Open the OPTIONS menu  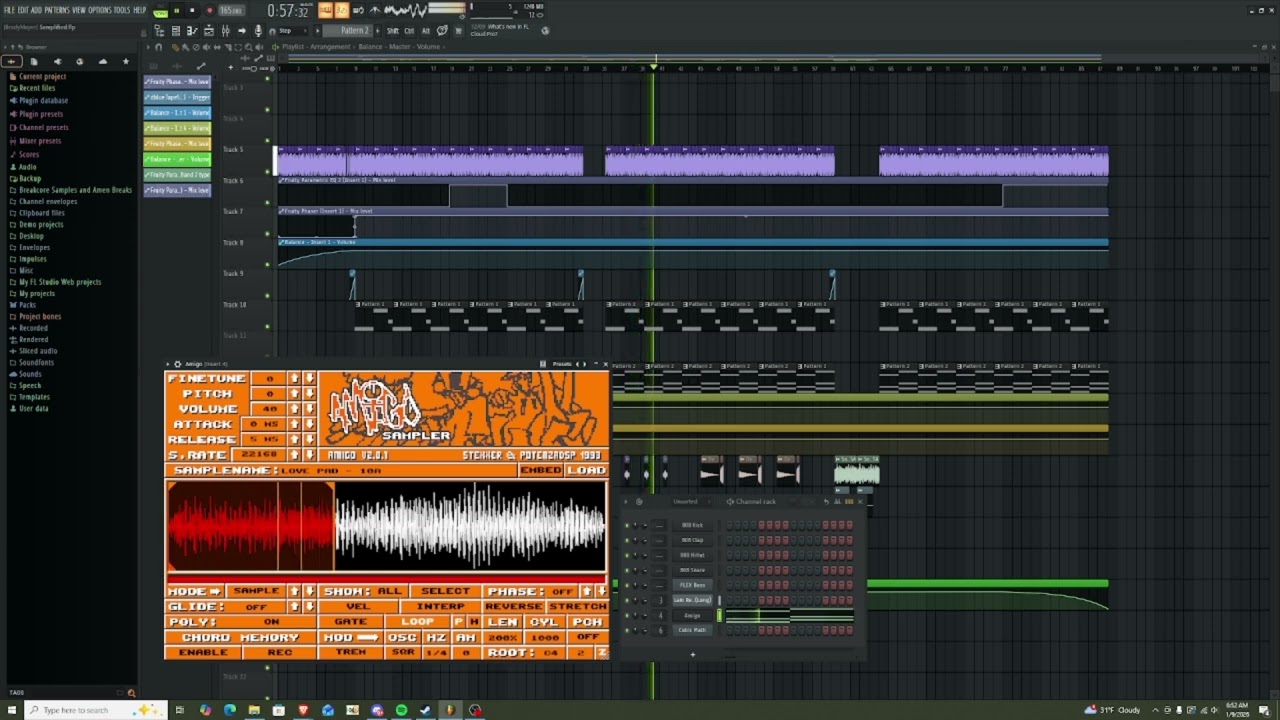pos(100,10)
